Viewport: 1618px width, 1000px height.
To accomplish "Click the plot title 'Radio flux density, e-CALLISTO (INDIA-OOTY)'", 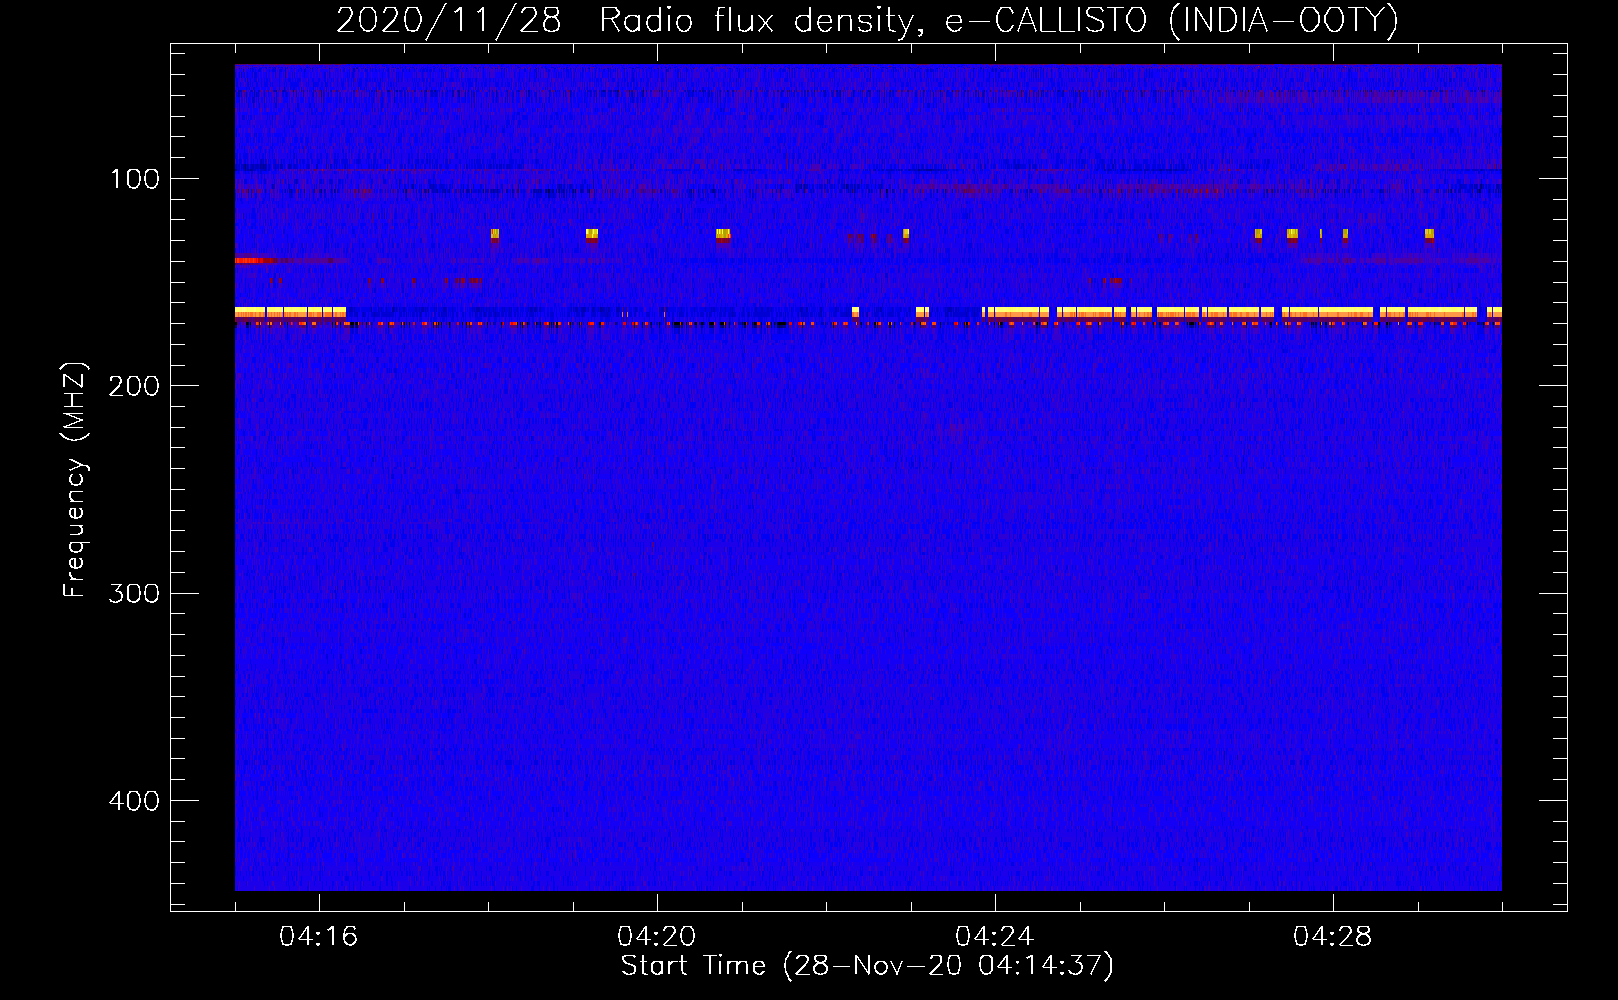I will [x=998, y=20].
